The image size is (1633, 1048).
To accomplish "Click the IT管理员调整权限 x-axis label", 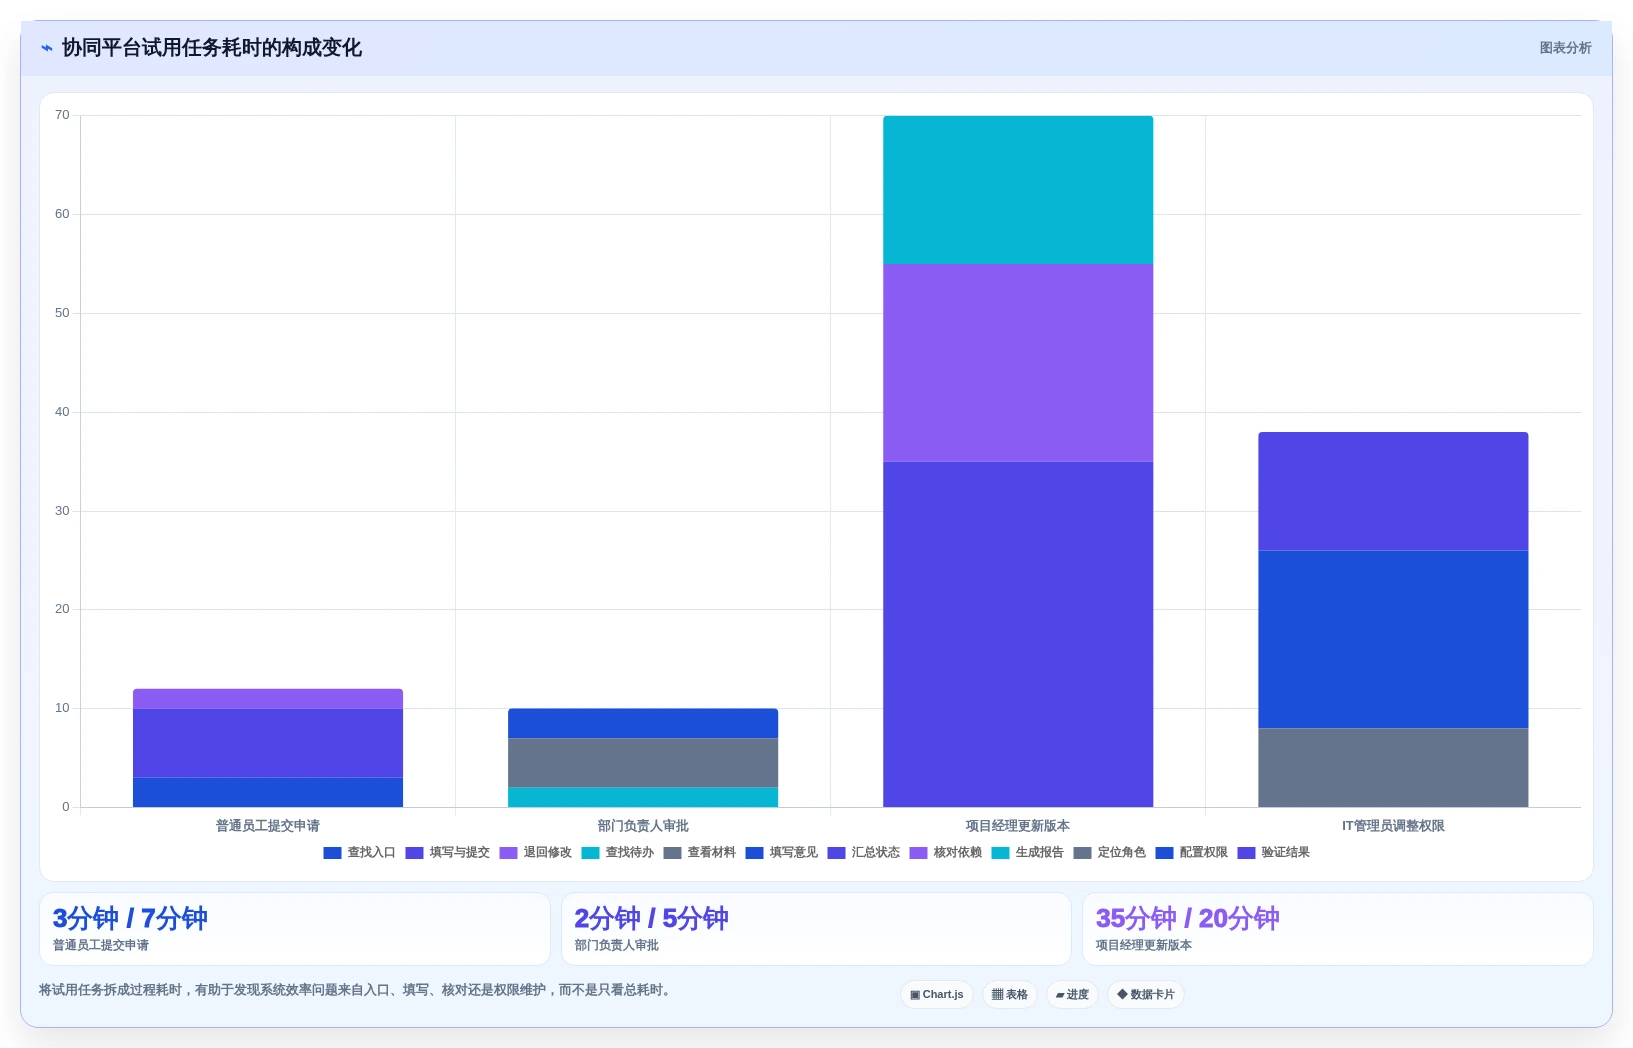I will click(x=1393, y=826).
